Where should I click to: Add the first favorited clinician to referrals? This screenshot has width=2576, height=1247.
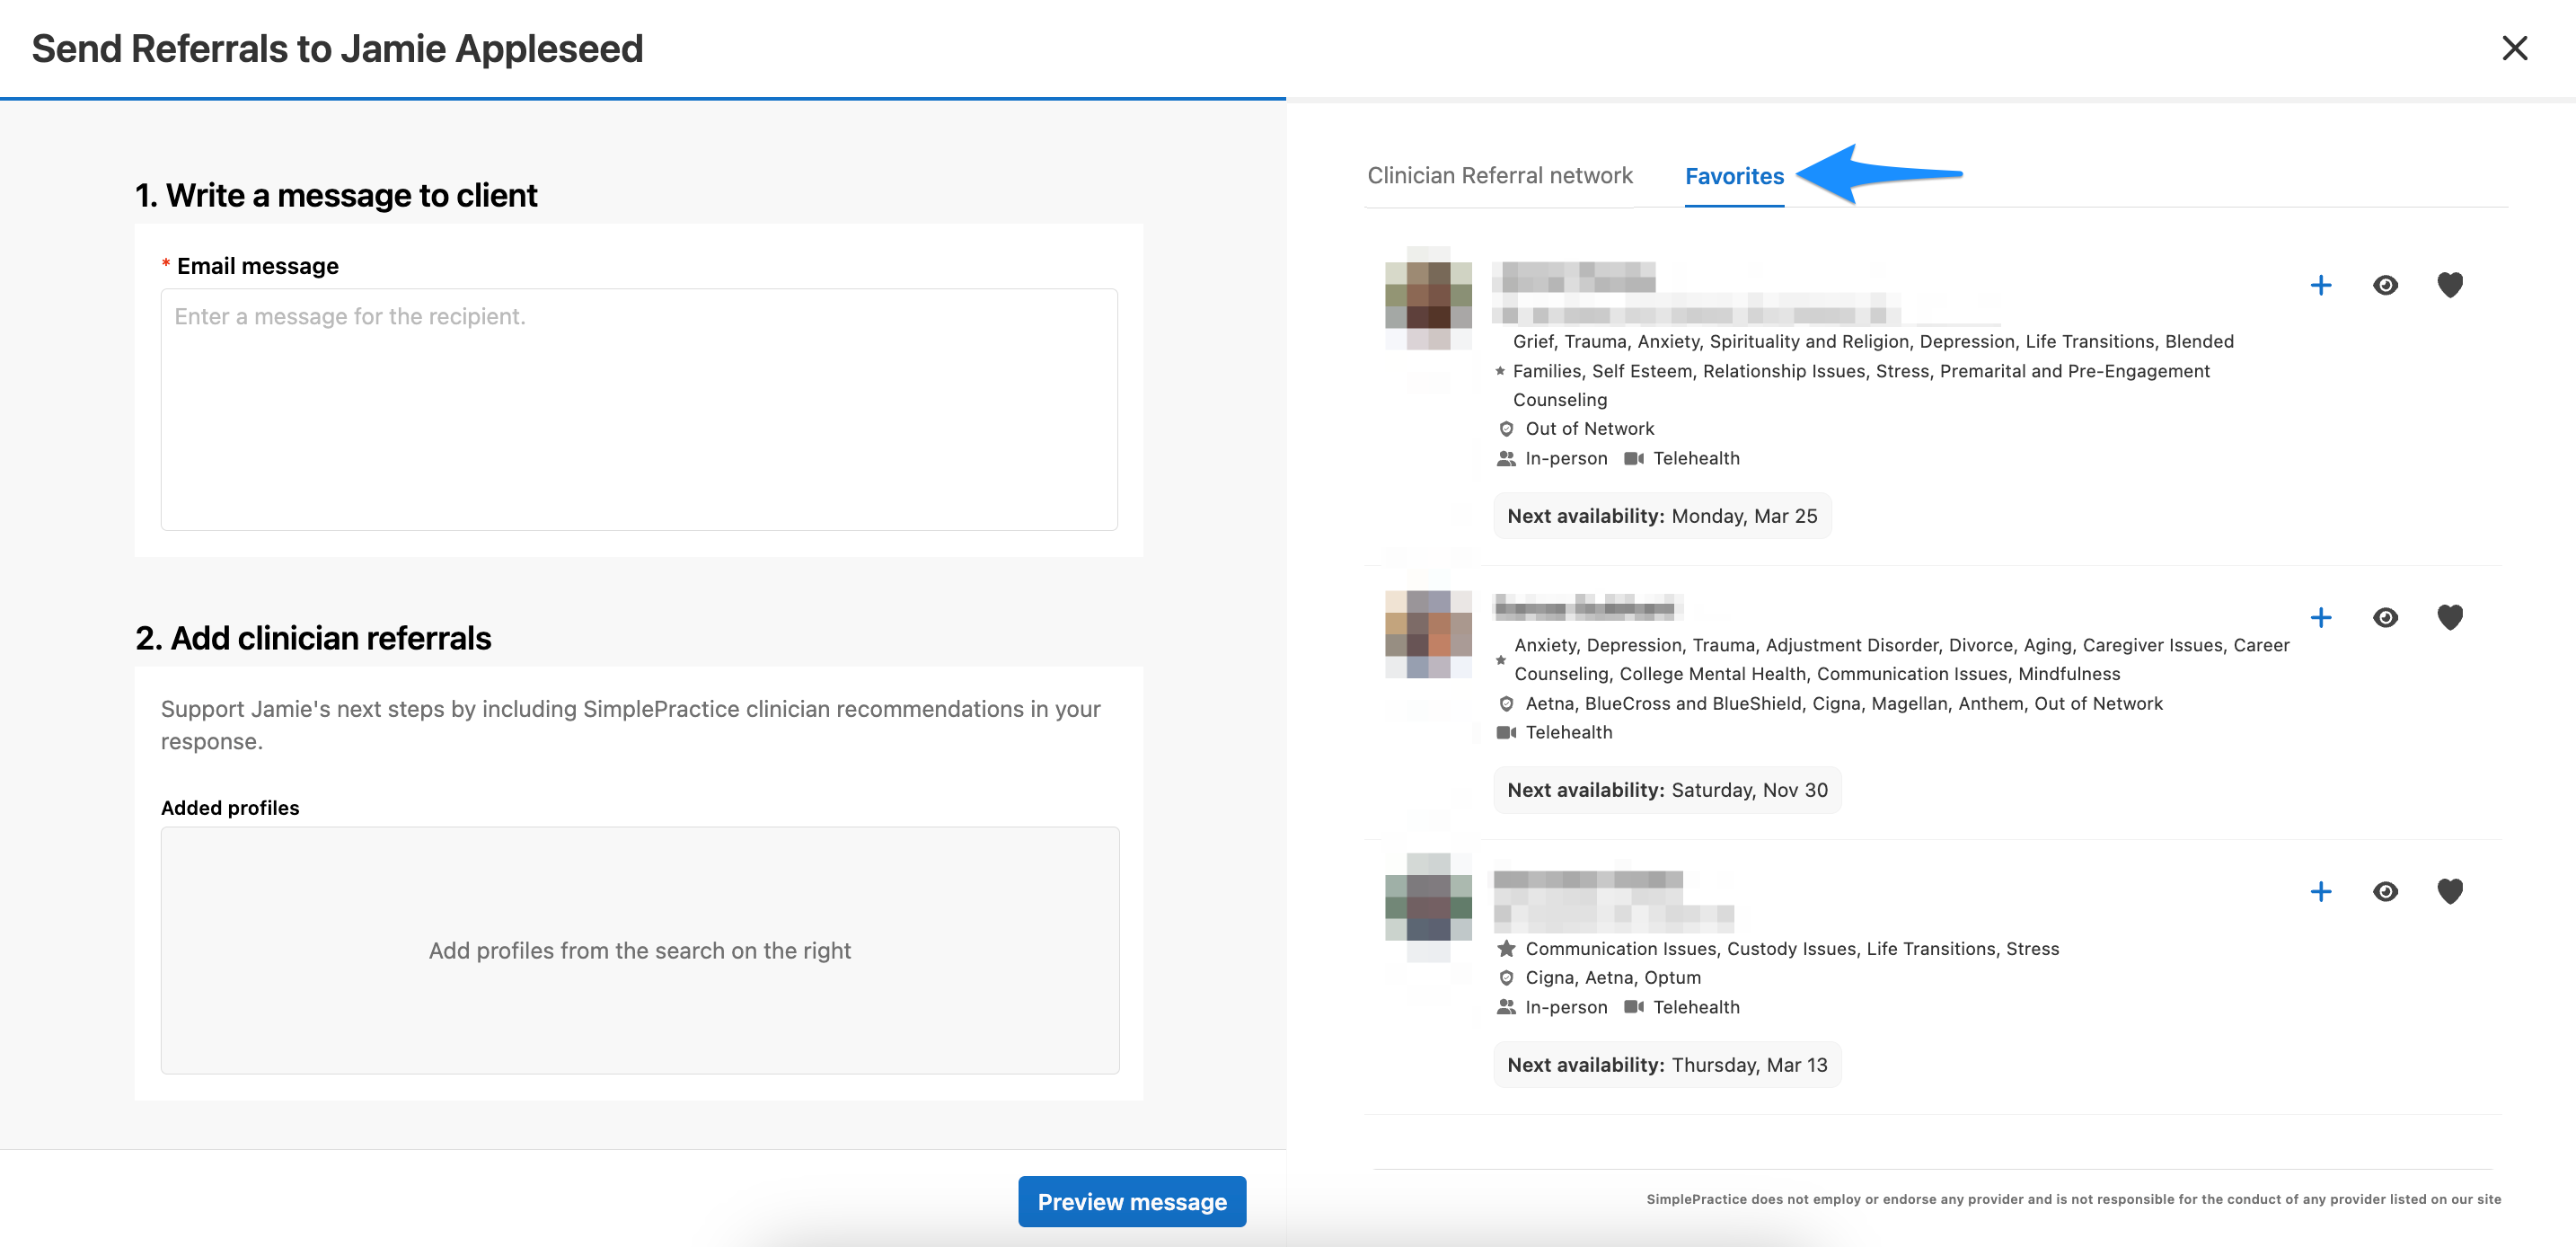point(2321,284)
